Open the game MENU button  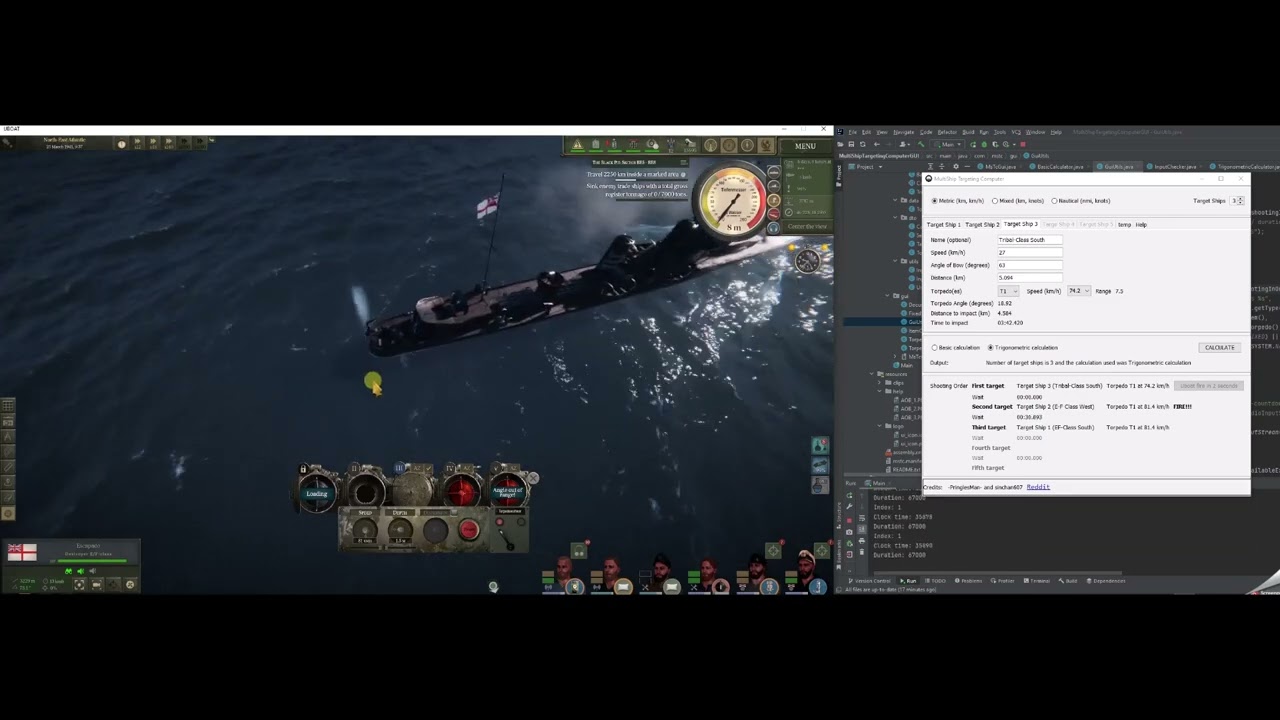point(805,146)
